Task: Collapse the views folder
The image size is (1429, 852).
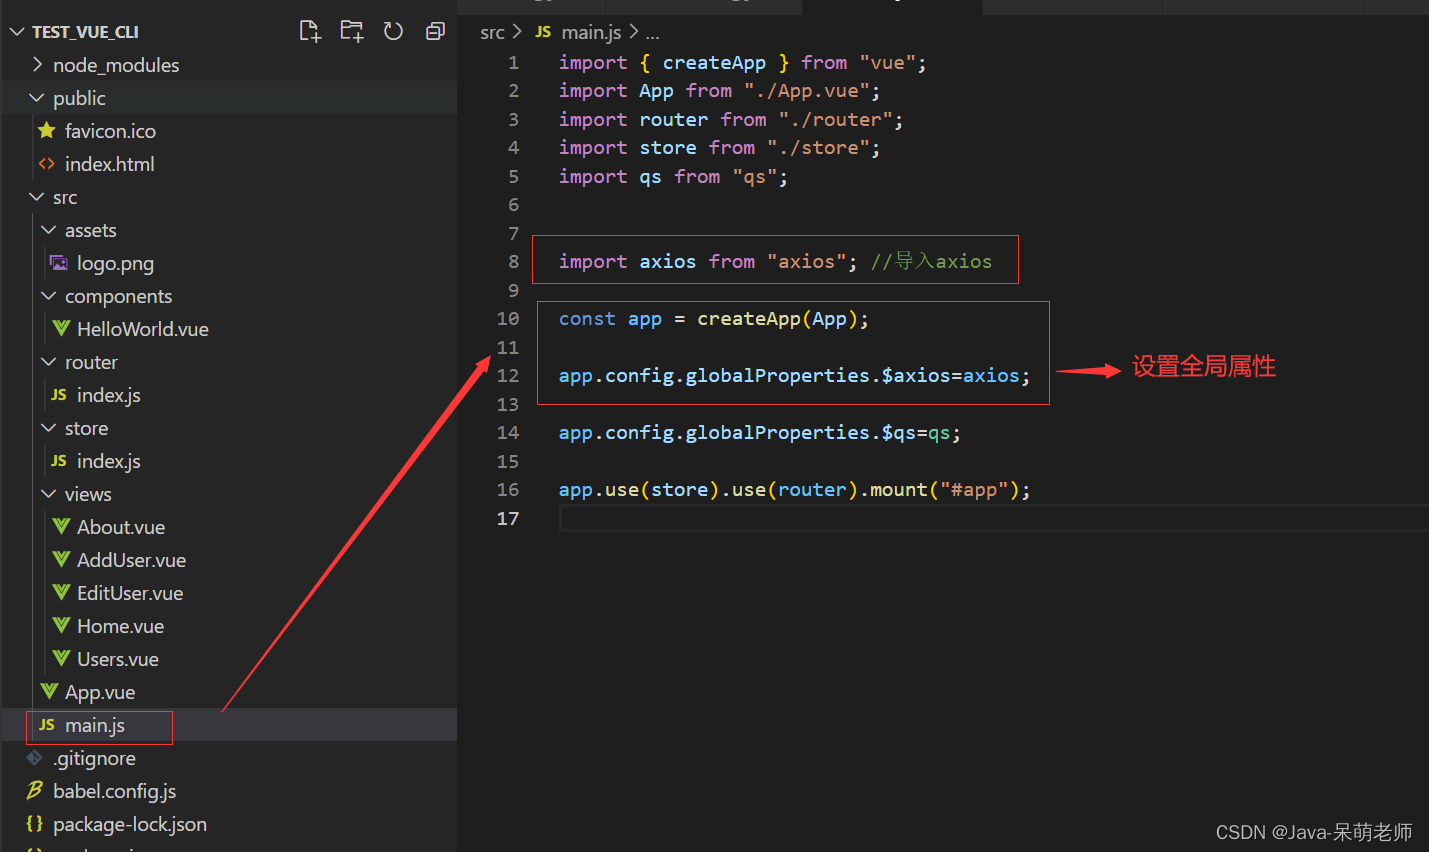Action: [49, 494]
